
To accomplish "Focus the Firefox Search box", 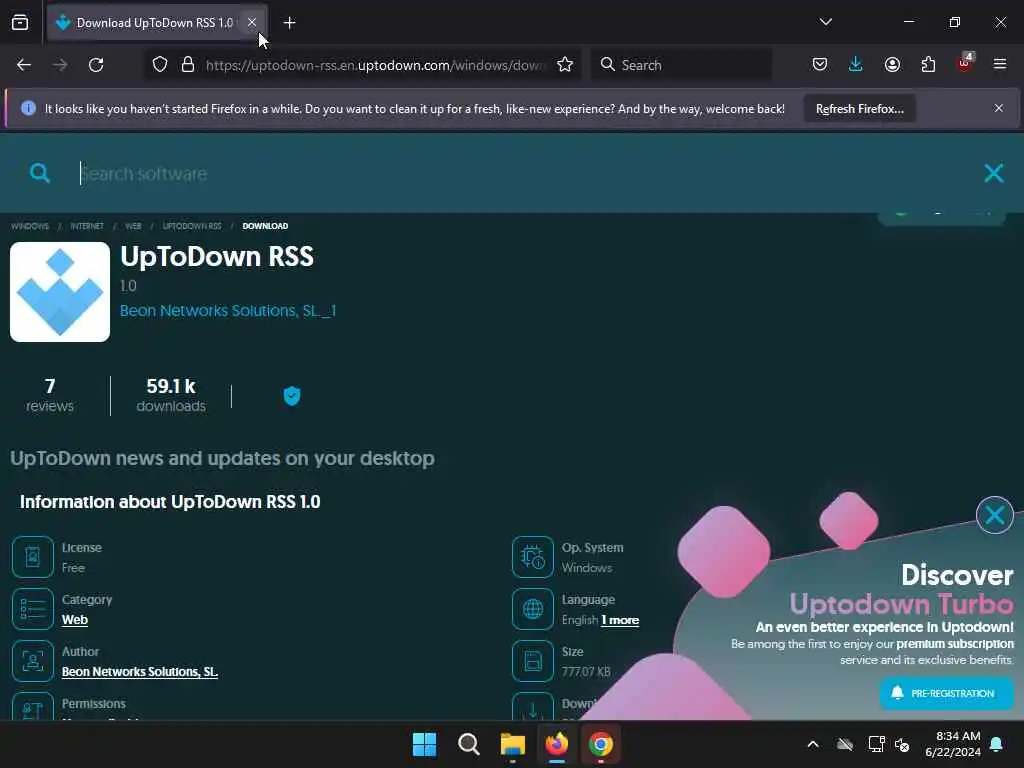I will click(x=681, y=65).
